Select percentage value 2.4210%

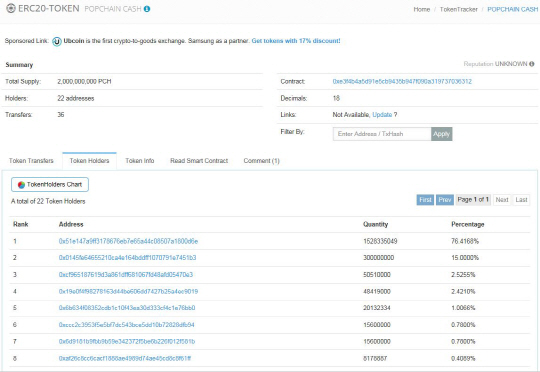click(463, 291)
